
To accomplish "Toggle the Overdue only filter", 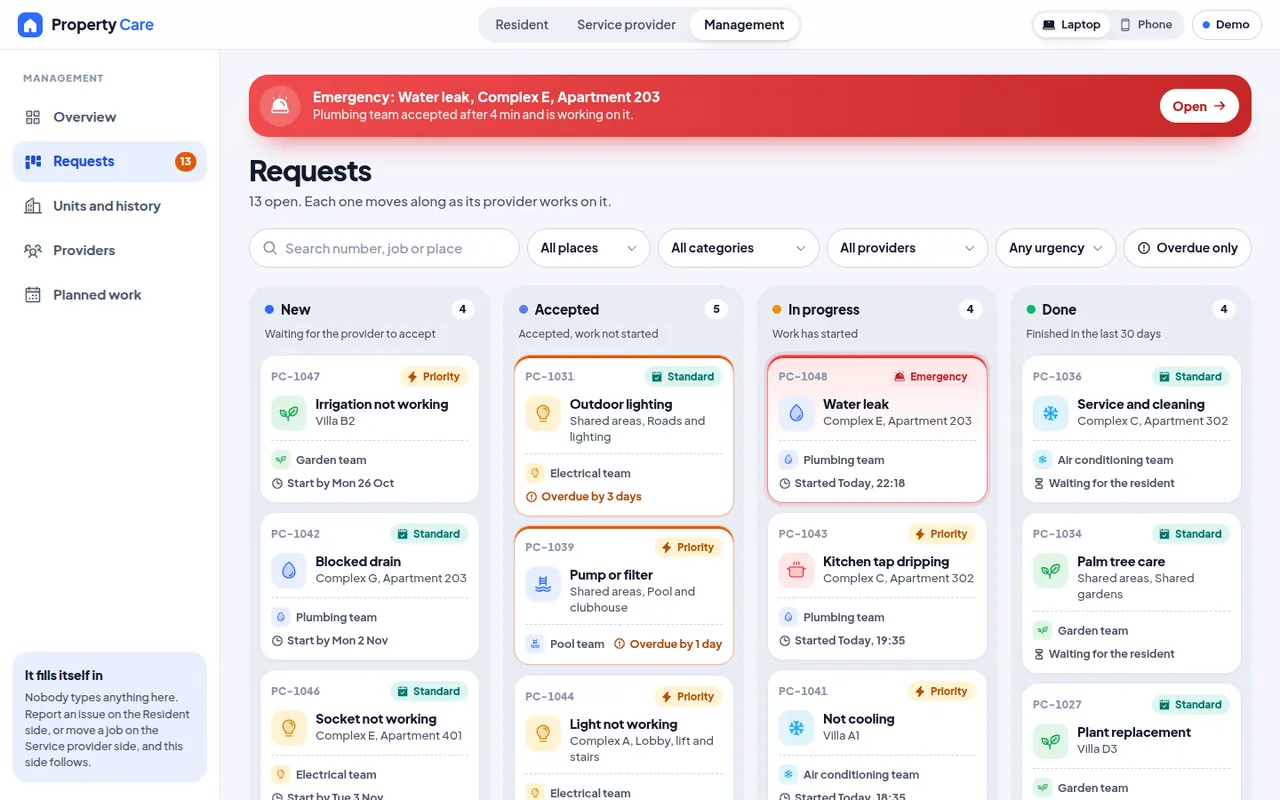I will click(x=1187, y=248).
